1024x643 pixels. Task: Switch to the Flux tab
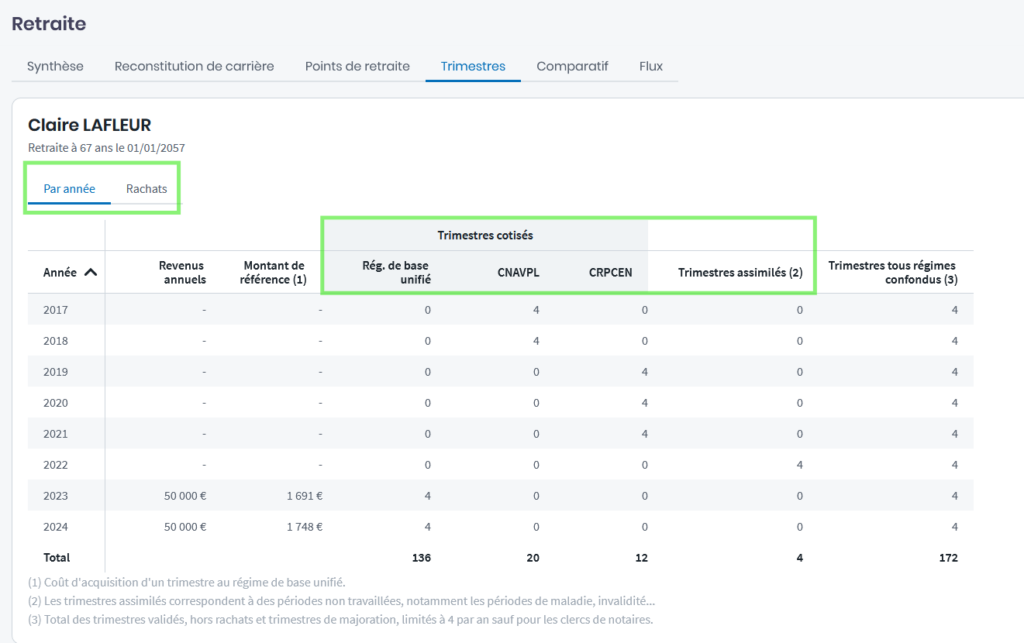[651, 66]
